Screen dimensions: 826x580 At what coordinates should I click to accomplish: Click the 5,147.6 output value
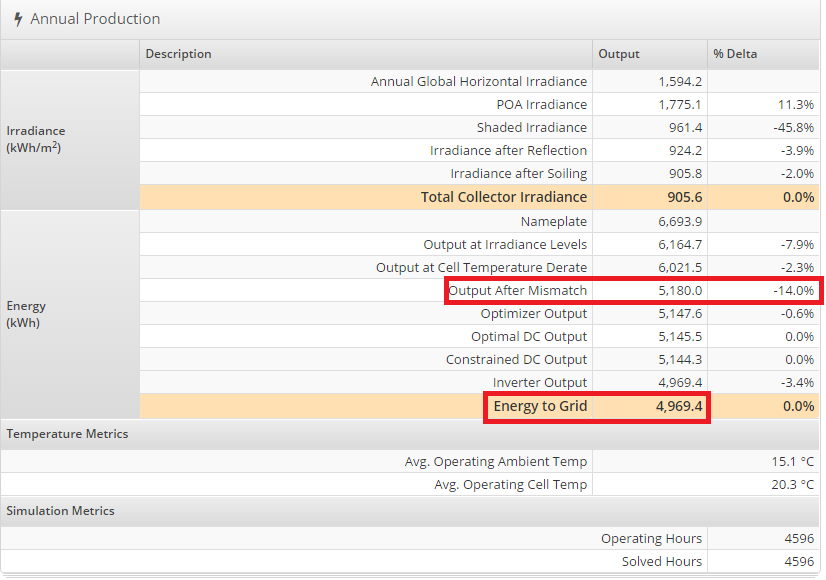(680, 313)
